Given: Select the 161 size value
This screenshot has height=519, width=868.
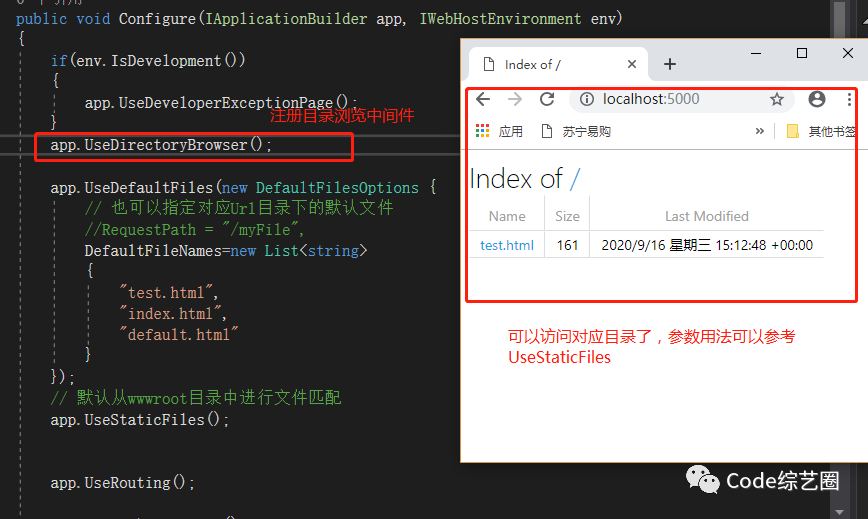Looking at the screenshot, I should pyautogui.click(x=567, y=245).
